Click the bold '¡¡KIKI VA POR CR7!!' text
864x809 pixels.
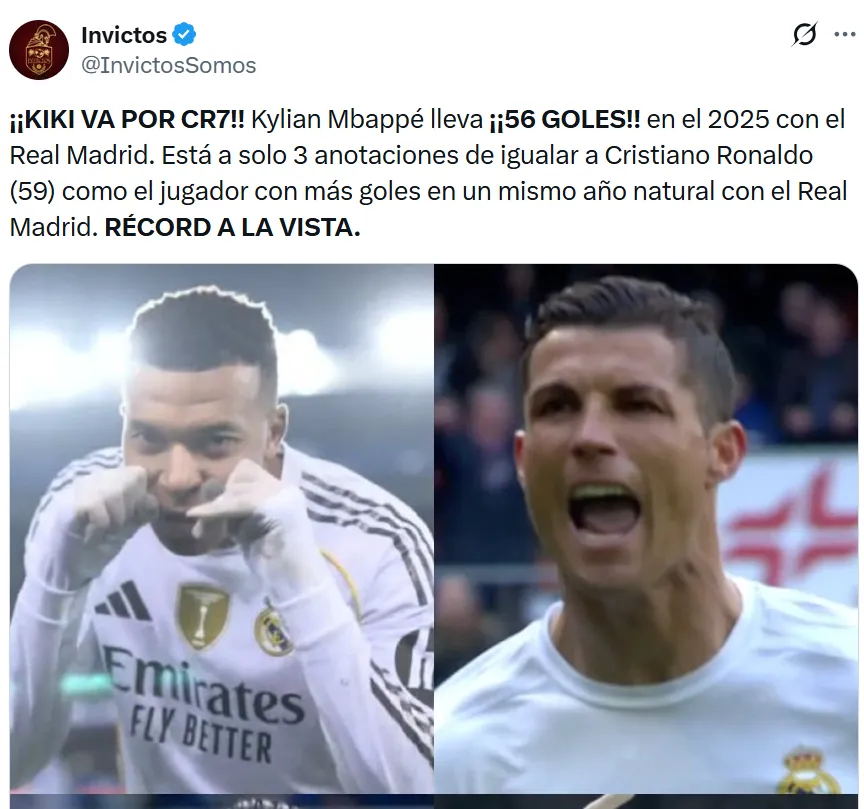(127, 120)
